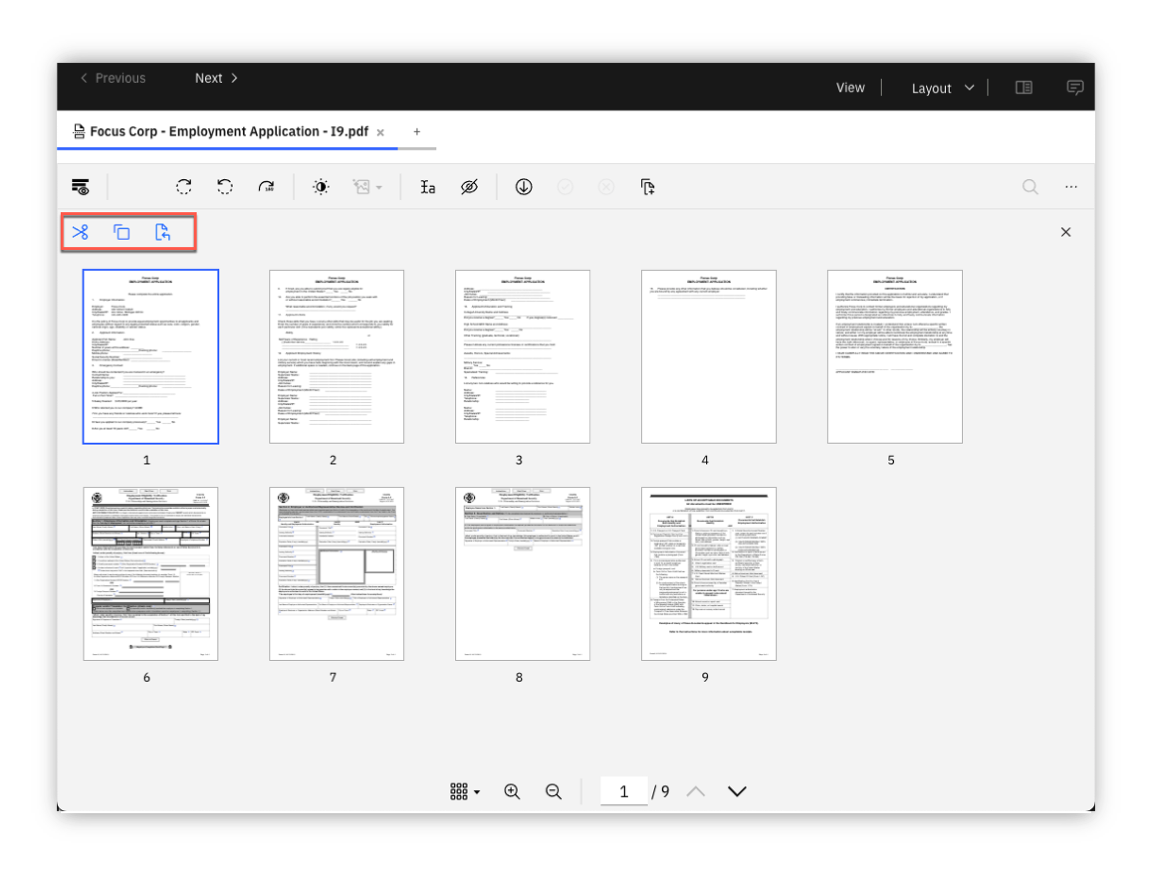Zoom out on thumbnails
Viewport: 1152px width, 877px height.
[x=553, y=791]
